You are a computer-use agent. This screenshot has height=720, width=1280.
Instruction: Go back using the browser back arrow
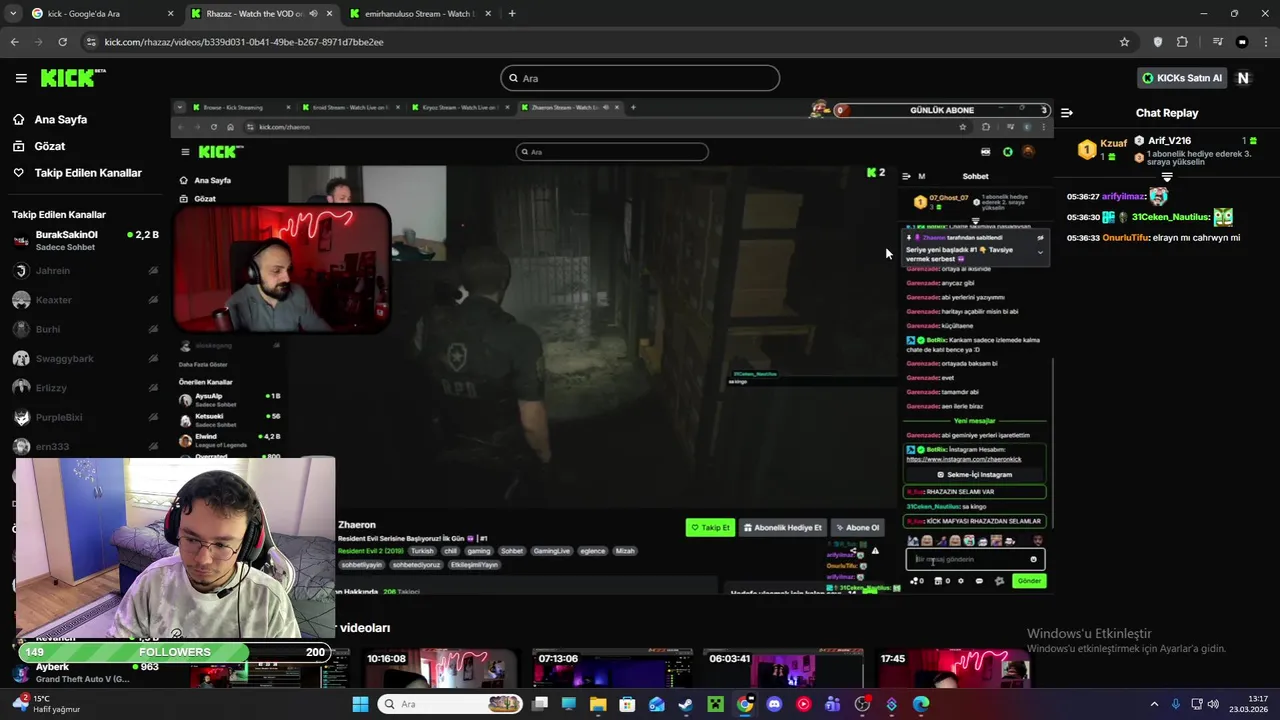(14, 42)
